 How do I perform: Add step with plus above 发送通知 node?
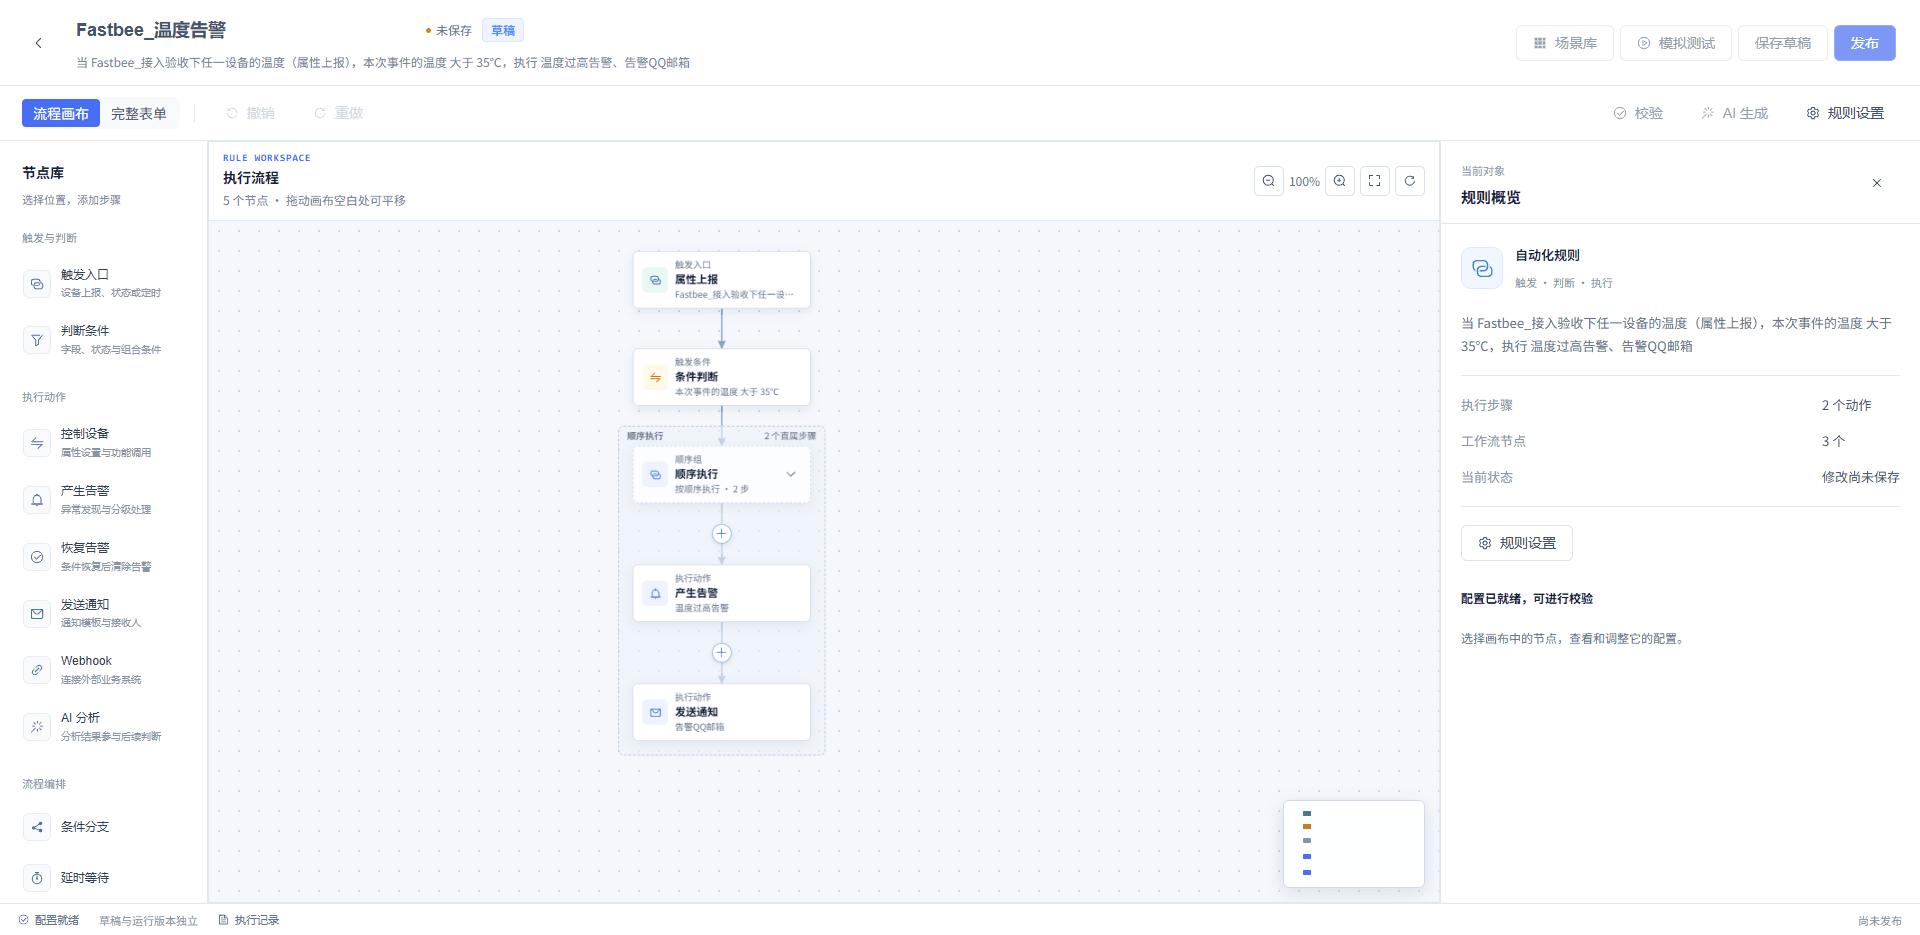click(x=721, y=653)
